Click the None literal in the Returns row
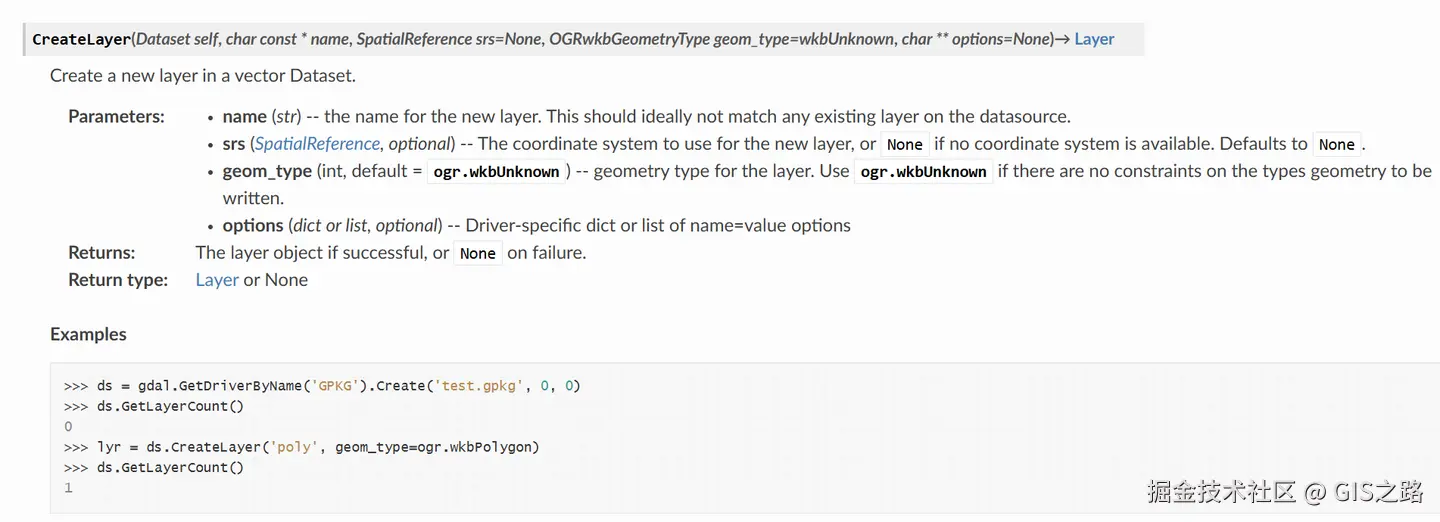The height and width of the screenshot is (522, 1440). pyautogui.click(x=477, y=253)
